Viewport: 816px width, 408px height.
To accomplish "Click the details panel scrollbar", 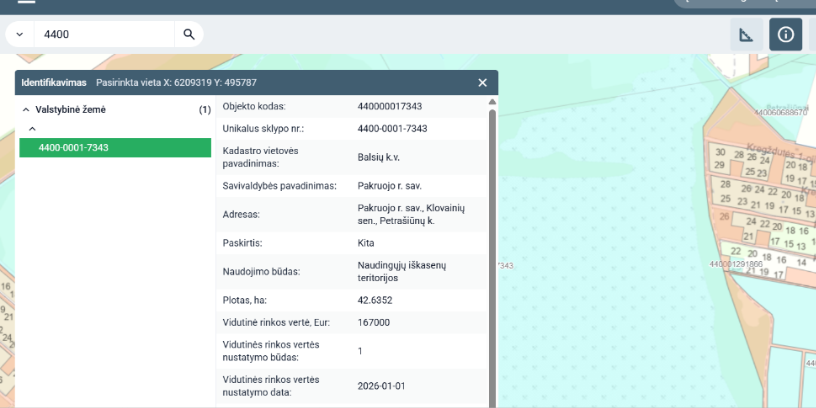I will [492, 258].
